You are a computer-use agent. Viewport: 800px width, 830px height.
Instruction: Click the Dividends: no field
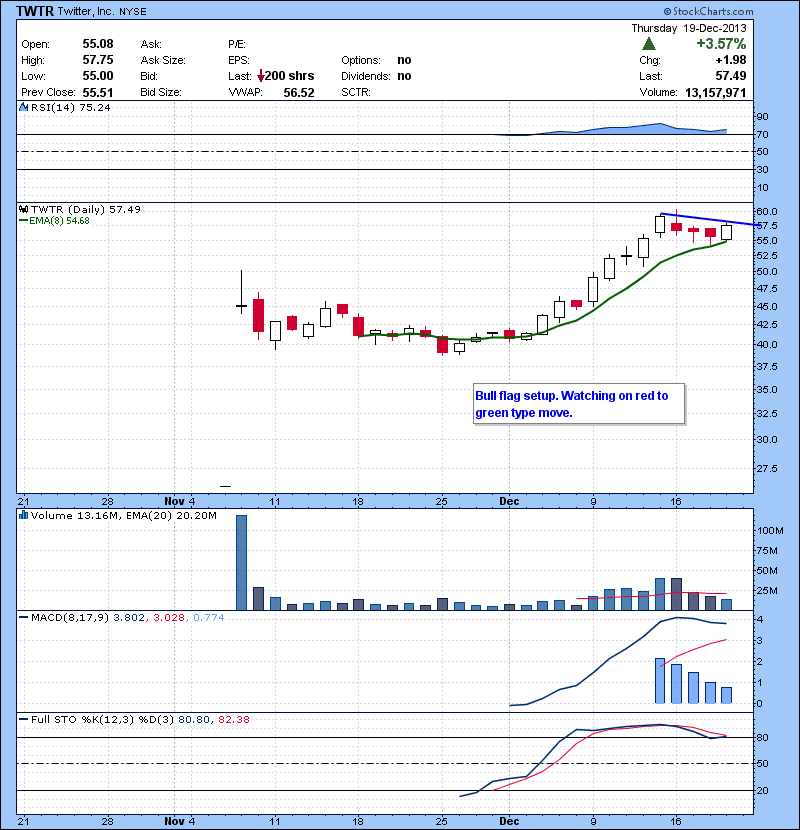(376, 76)
